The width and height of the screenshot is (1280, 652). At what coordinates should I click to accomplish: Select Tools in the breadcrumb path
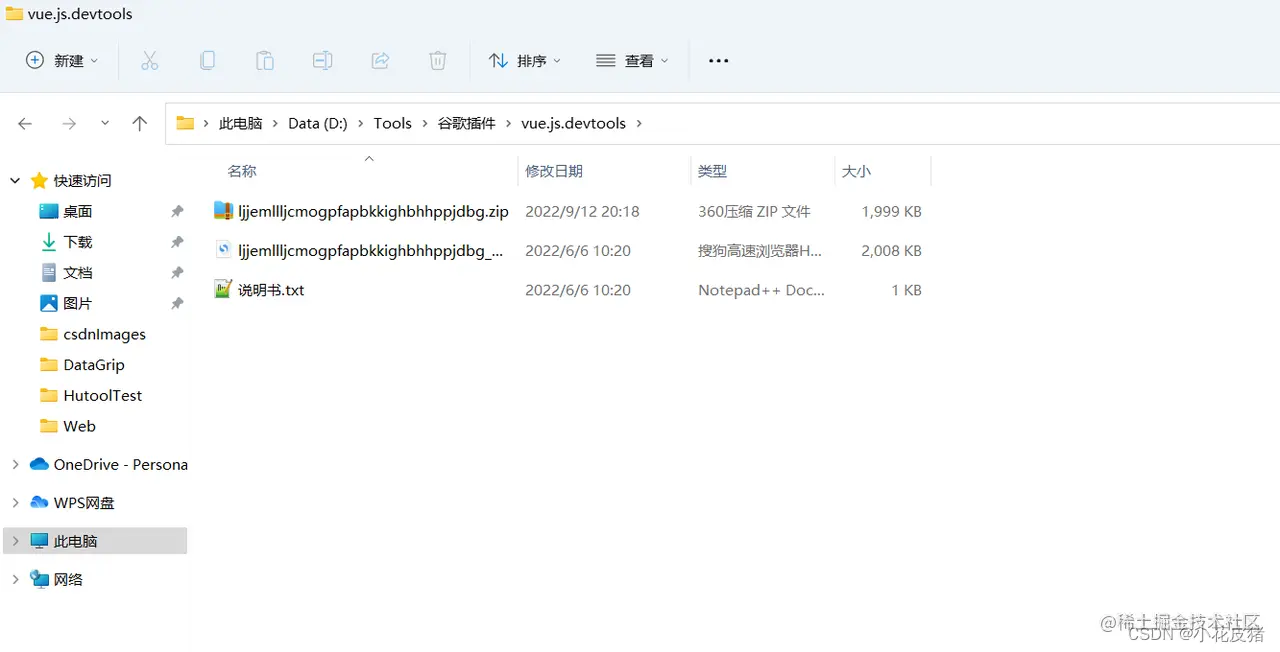pos(392,123)
